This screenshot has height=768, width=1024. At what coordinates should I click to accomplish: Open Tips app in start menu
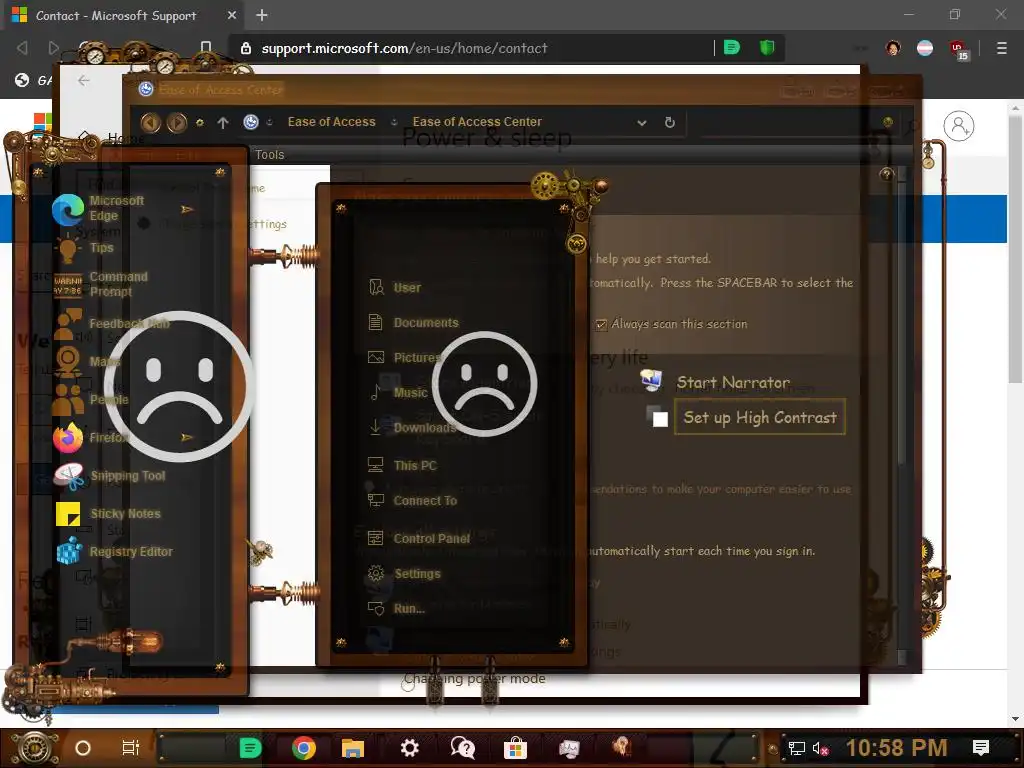[x=85, y=248]
